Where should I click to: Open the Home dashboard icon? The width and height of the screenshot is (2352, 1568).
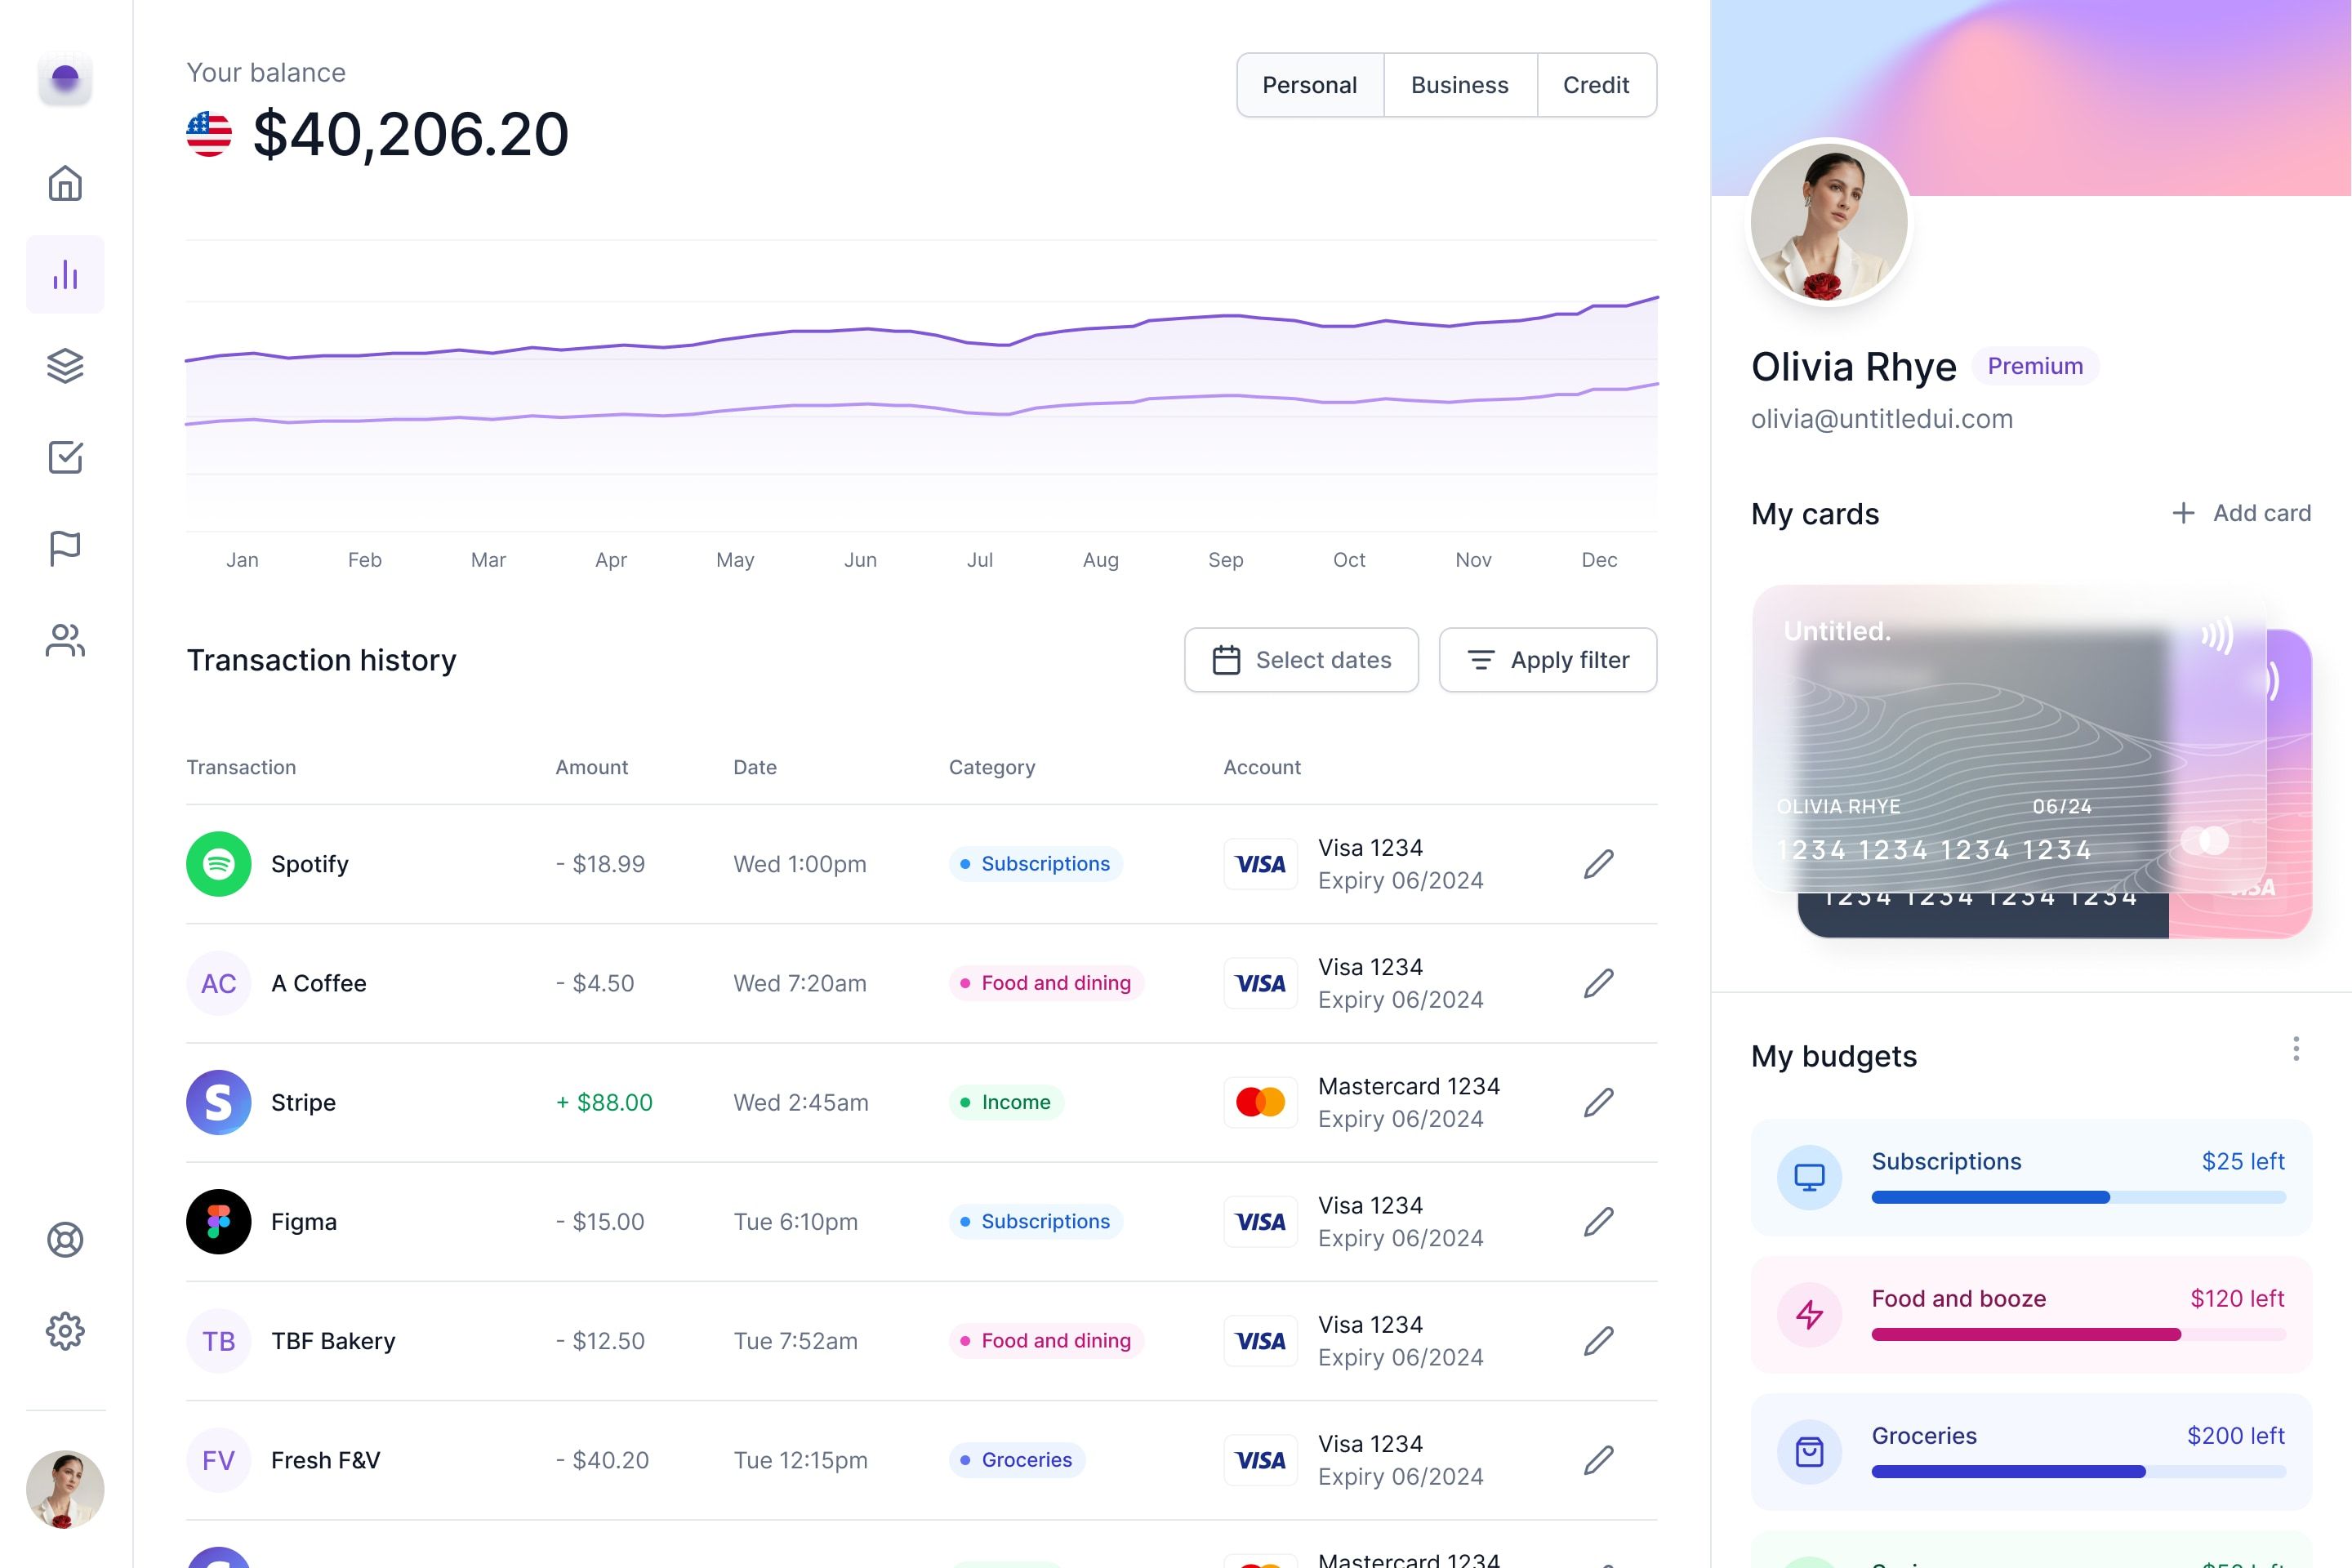coord(65,184)
